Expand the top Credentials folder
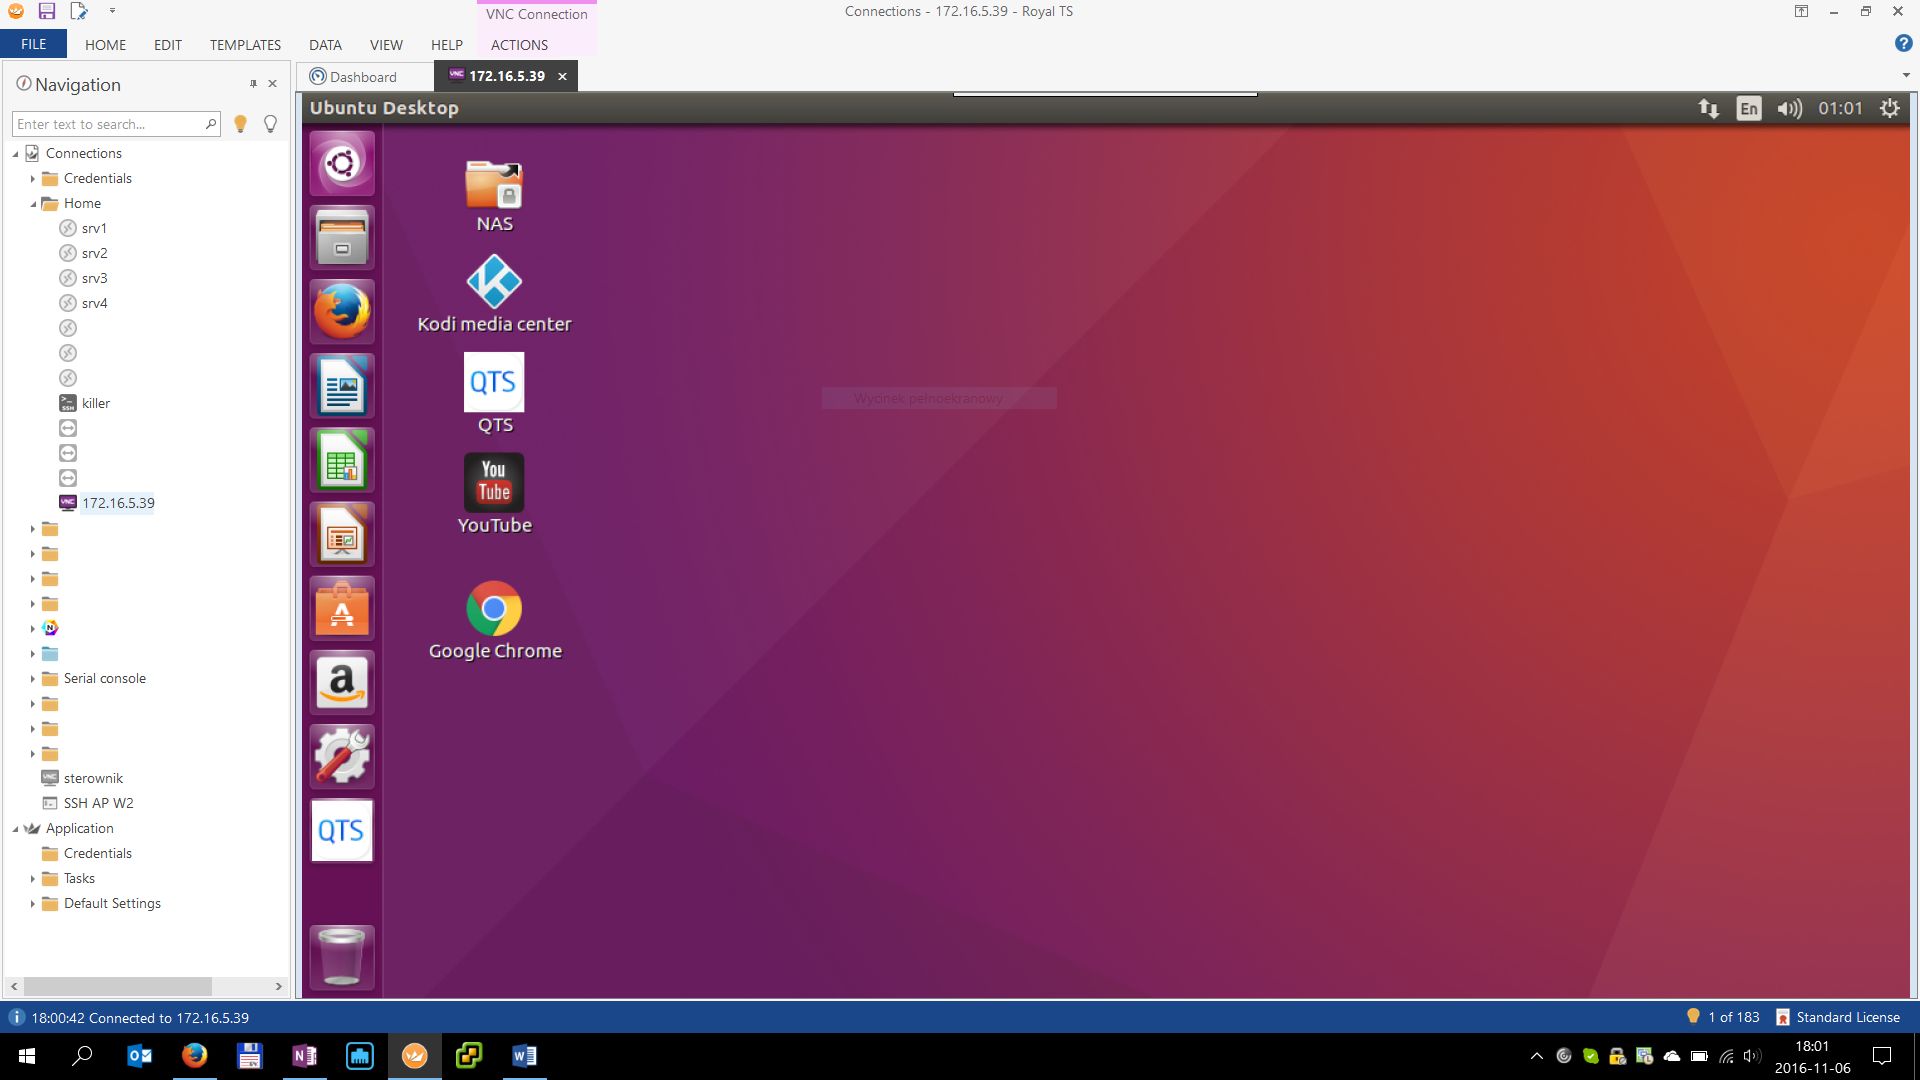Viewport: 1920px width, 1080px height. [32, 179]
